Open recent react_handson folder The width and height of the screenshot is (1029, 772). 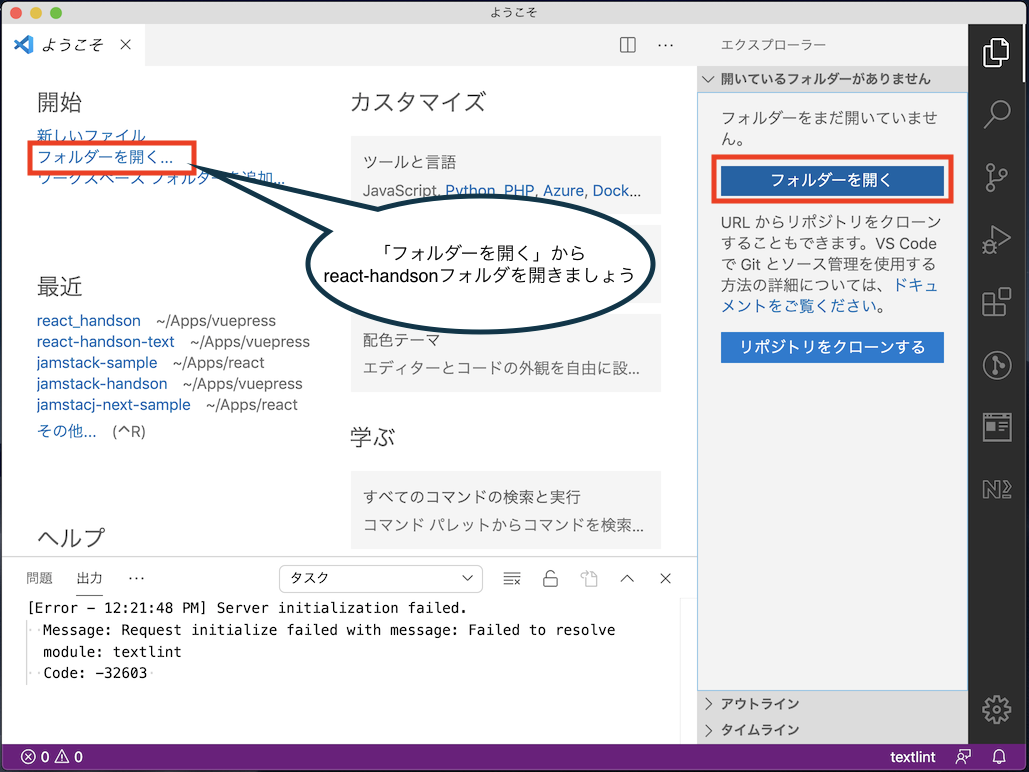coord(89,320)
